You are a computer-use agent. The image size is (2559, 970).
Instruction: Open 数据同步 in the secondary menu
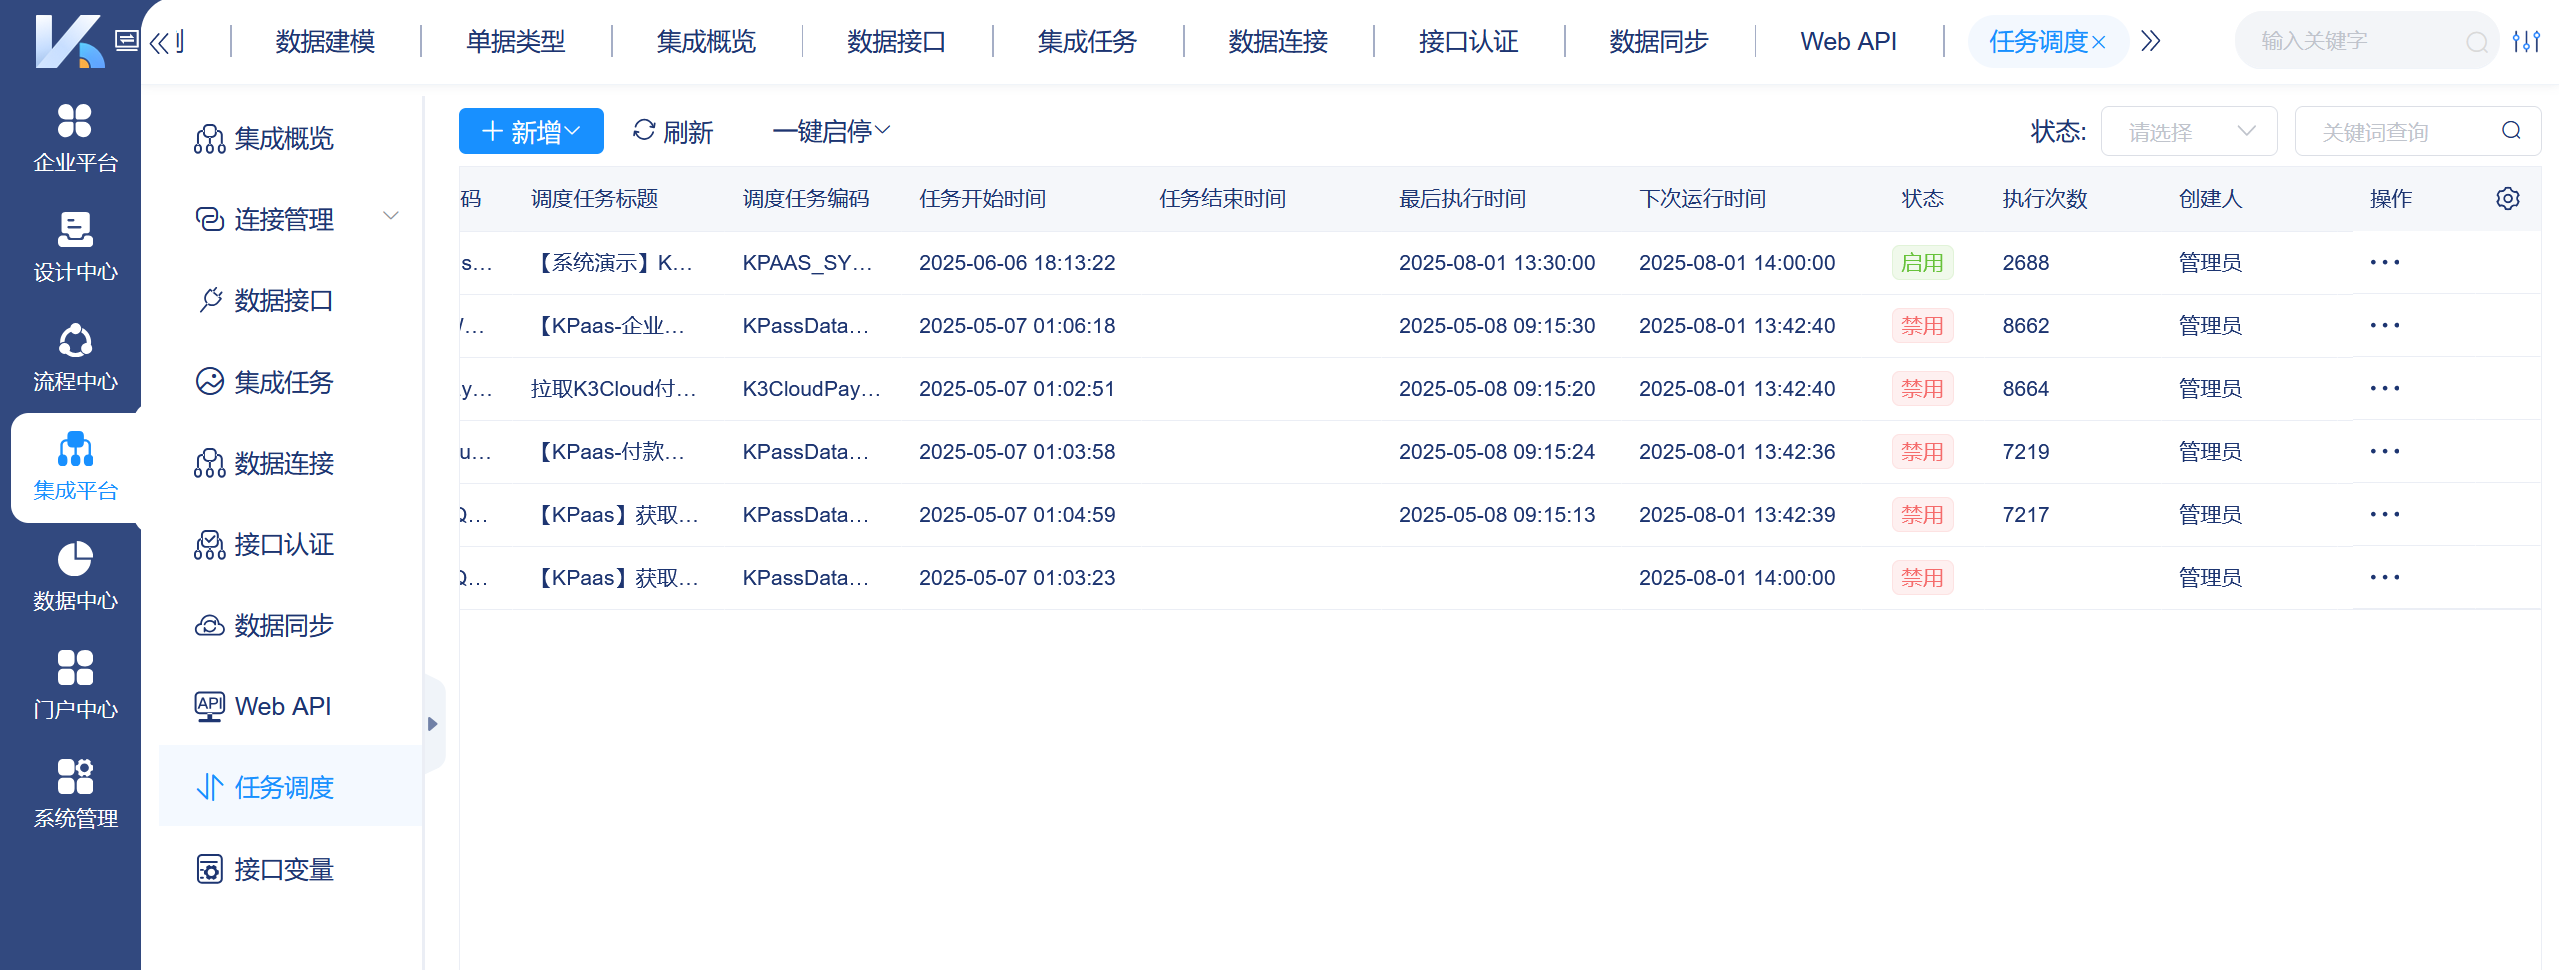(284, 625)
